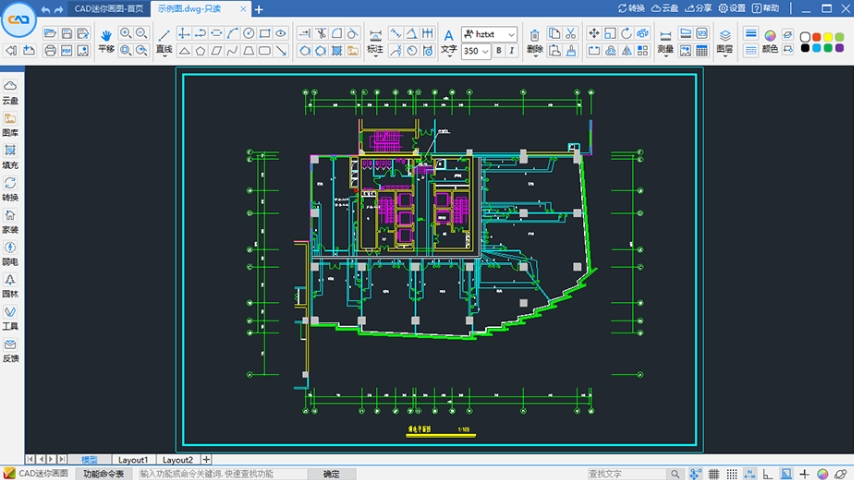Select the circle drawing tool
This screenshot has width=854, height=480.
click(x=248, y=34)
